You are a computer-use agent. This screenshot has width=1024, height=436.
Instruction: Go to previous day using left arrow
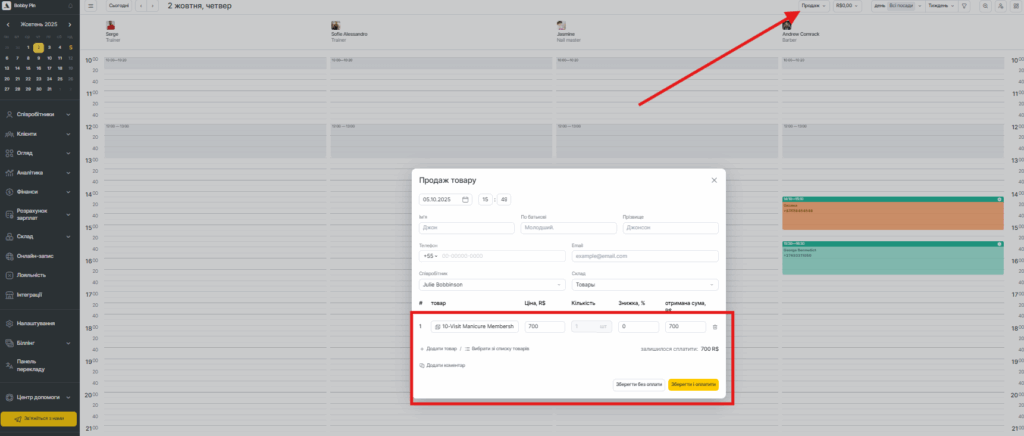pyautogui.click(x=141, y=6)
